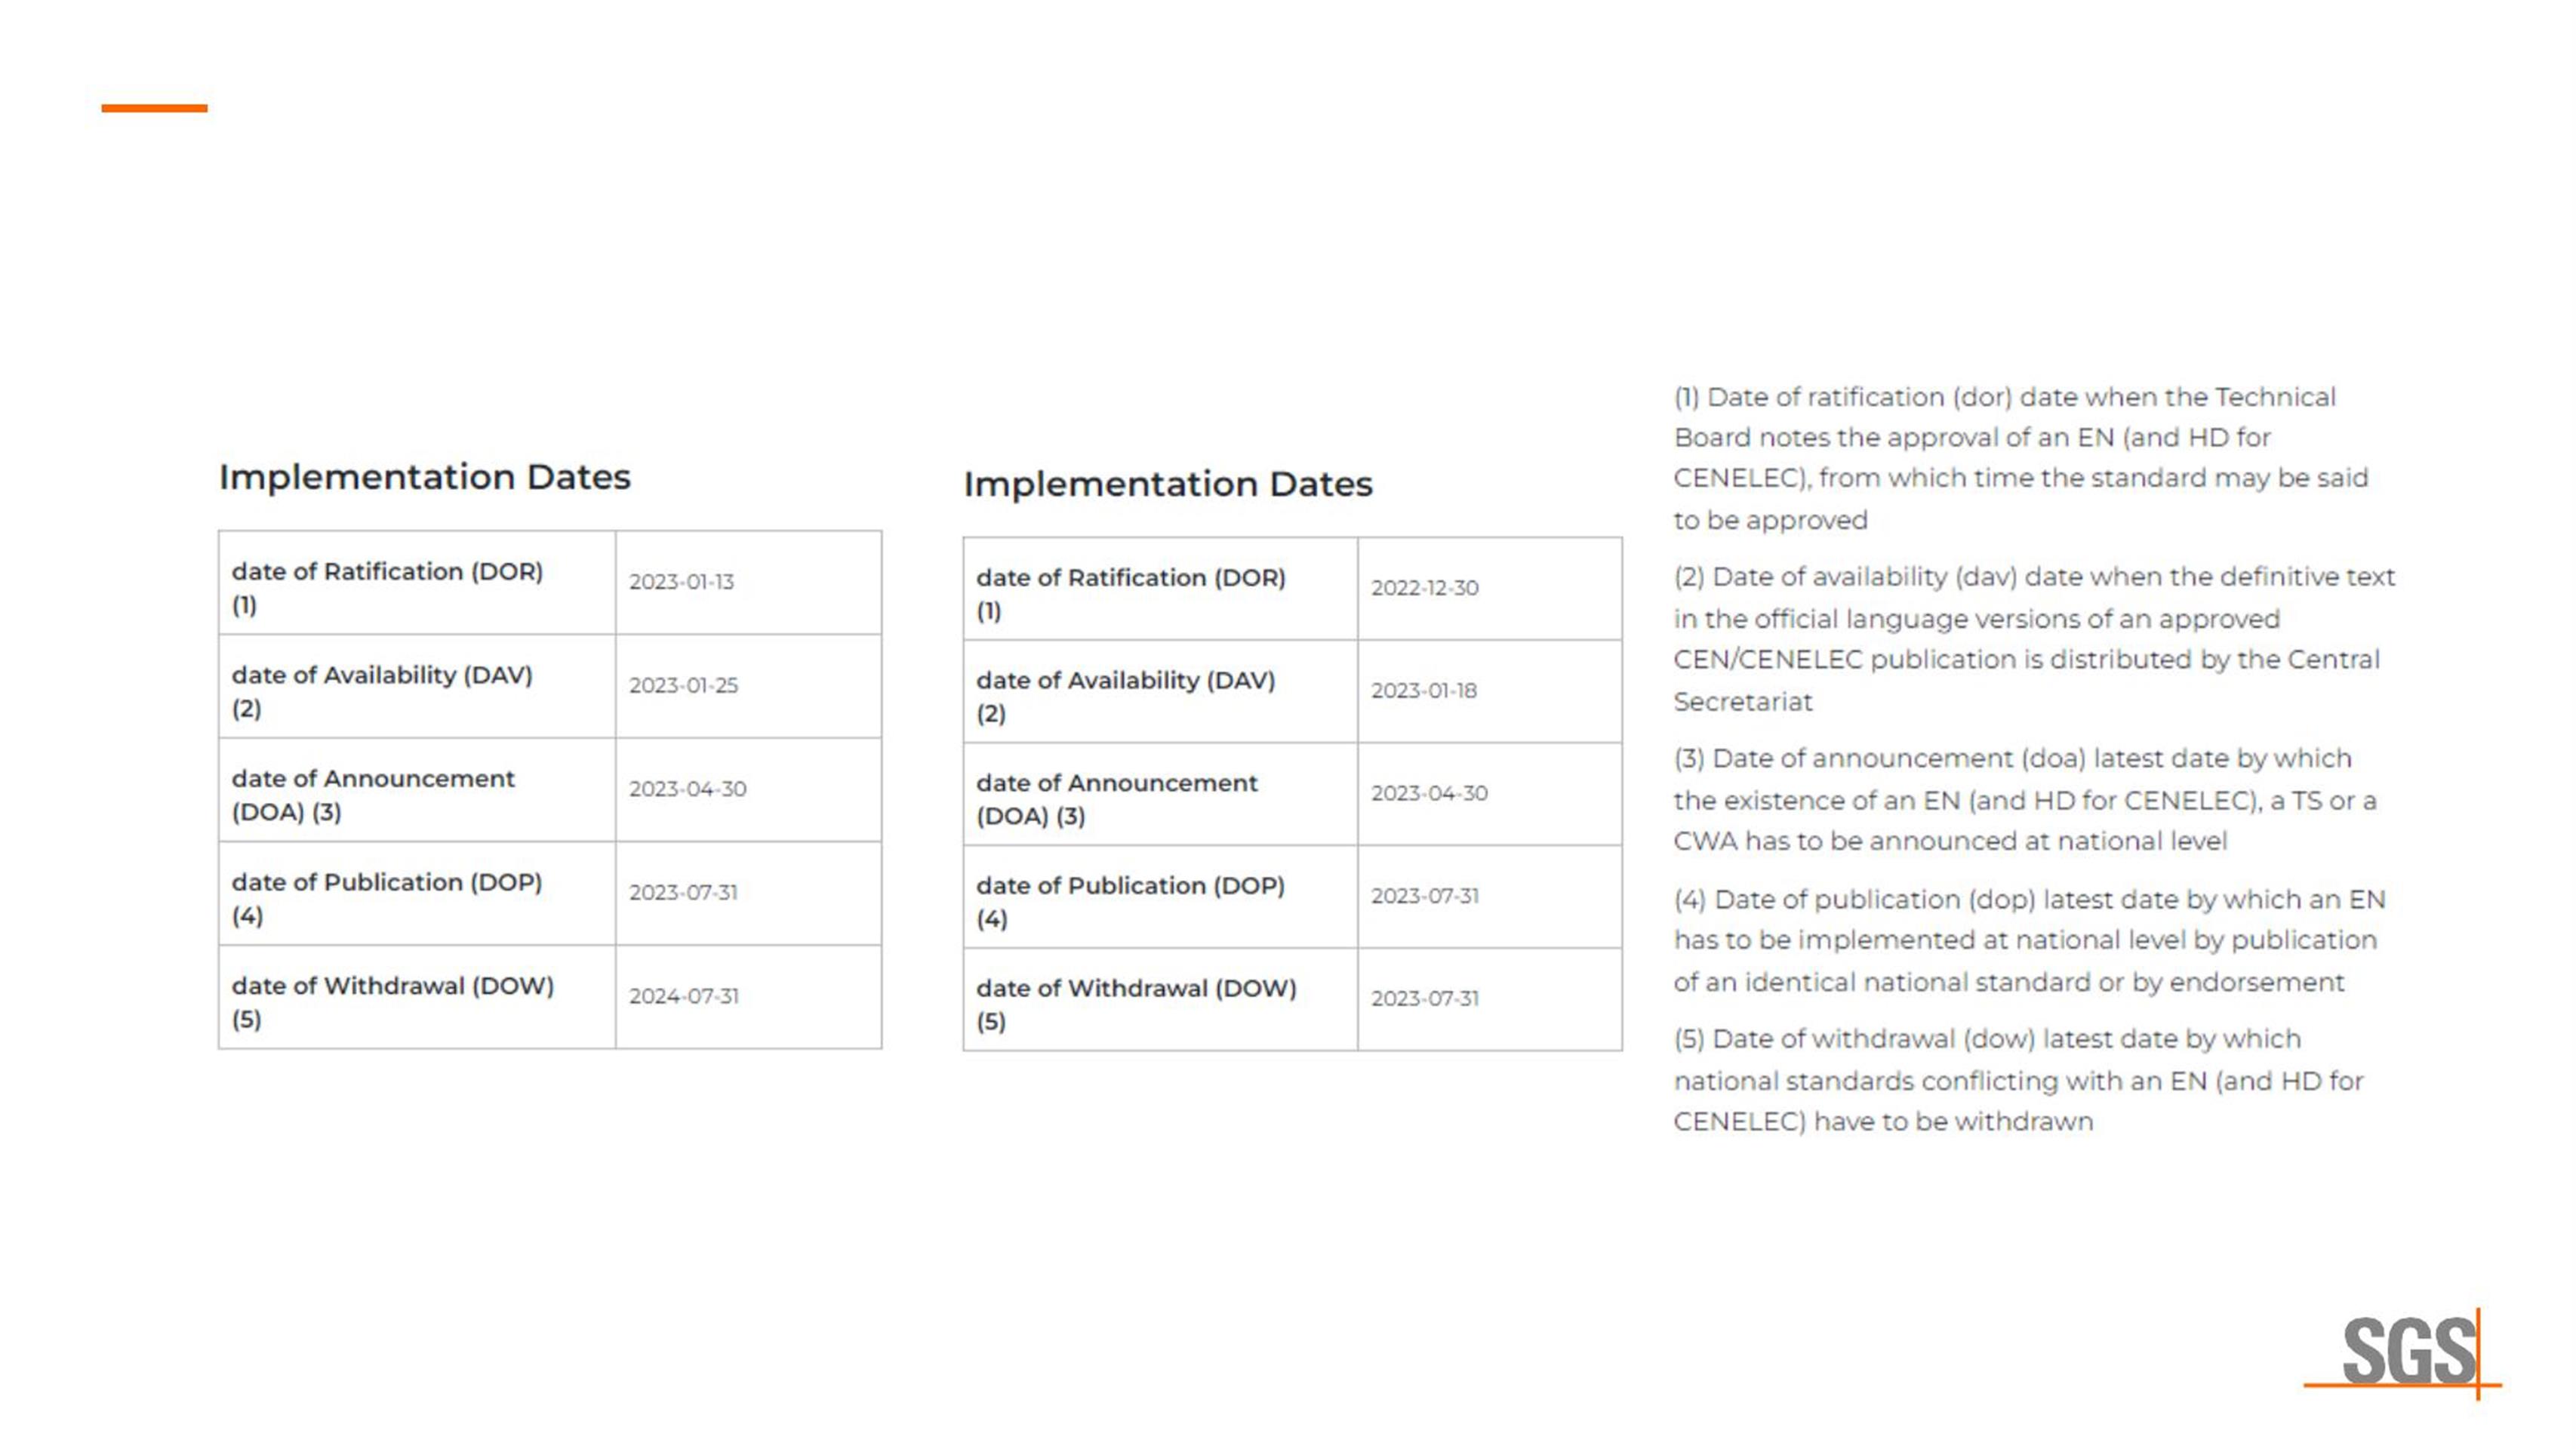The width and height of the screenshot is (2576, 1449).
Task: Select footnote (3) Date of announcement definition
Action: 2024,800
